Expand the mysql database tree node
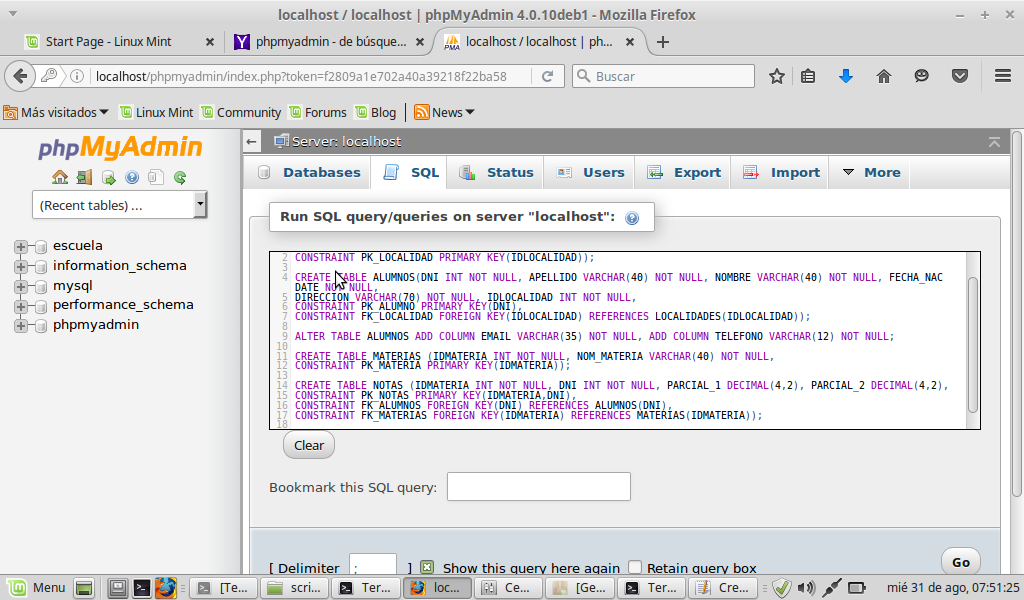Image resolution: width=1024 pixels, height=600 pixels. [21, 286]
